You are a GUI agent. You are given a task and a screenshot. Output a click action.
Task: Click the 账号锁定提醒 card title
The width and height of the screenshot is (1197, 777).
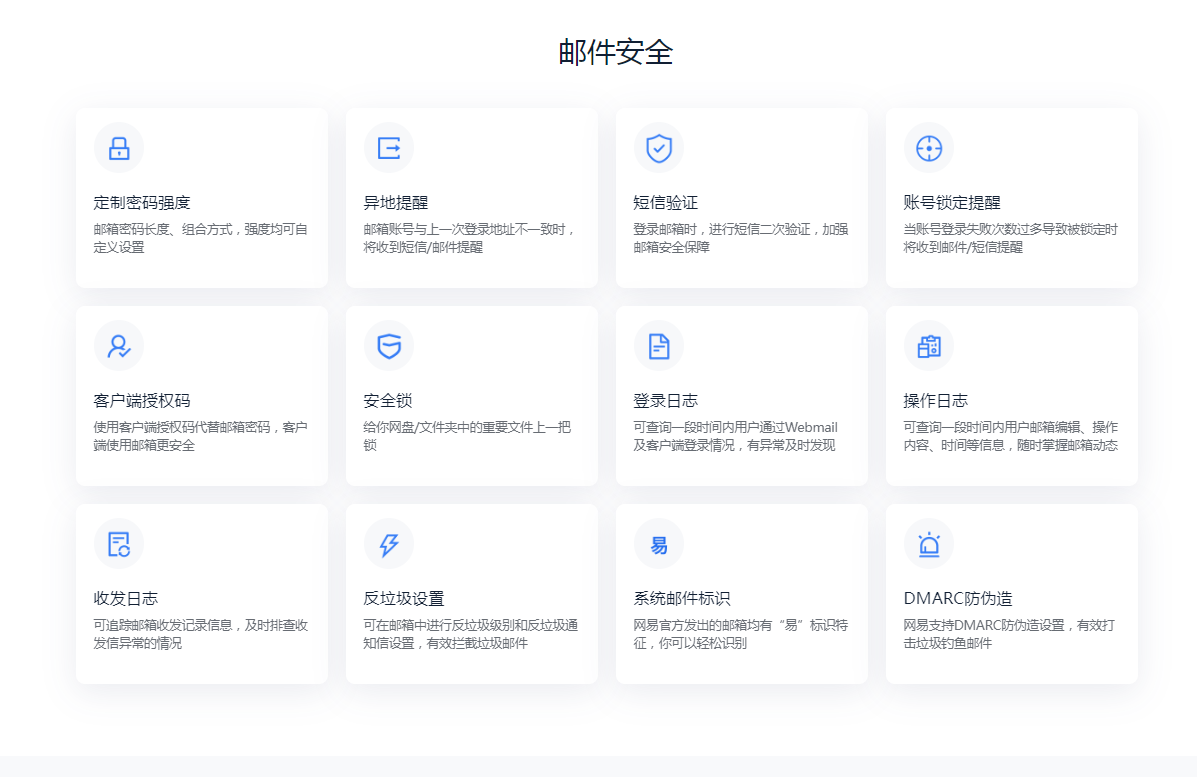[951, 203]
